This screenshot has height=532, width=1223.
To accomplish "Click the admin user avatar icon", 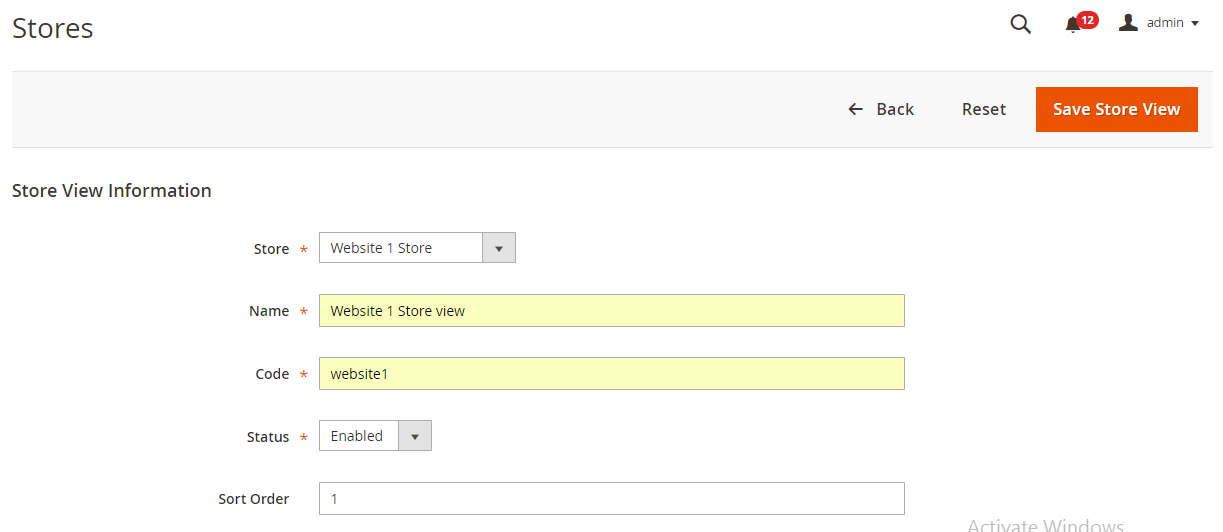I will click(1129, 22).
